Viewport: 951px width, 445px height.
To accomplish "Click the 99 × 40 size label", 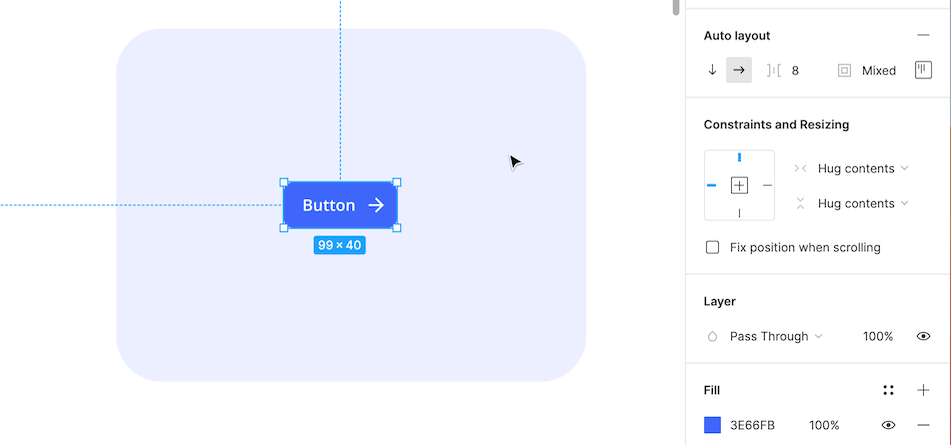I will (340, 246).
